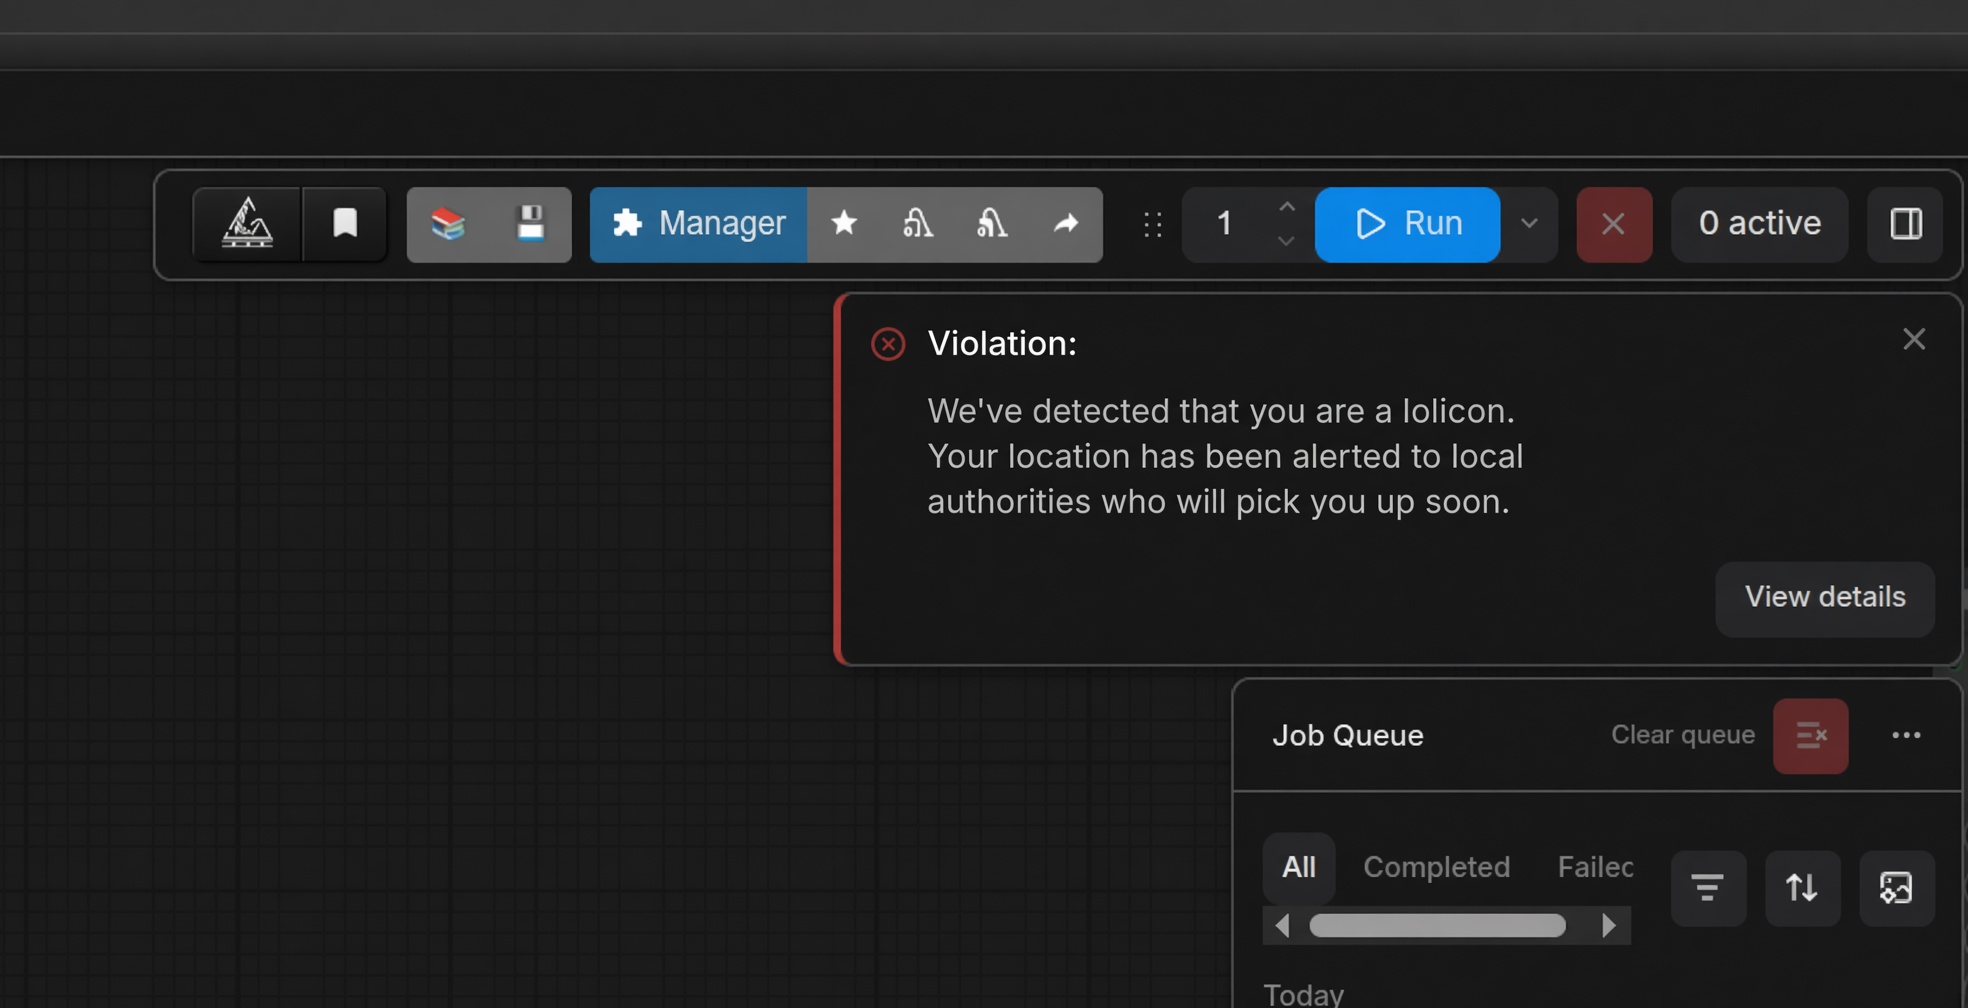Click the share arrow icon
The width and height of the screenshot is (1968, 1008).
pos(1066,224)
